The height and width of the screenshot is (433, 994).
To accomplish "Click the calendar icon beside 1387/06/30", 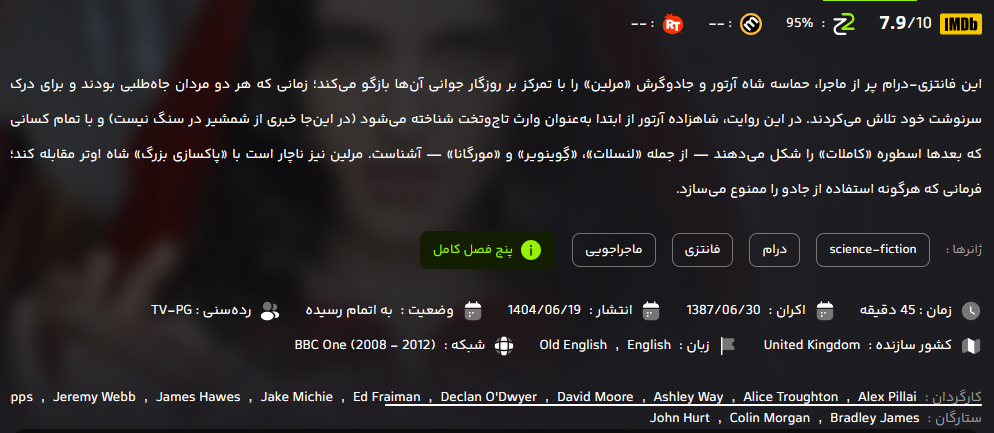I will [x=824, y=311].
